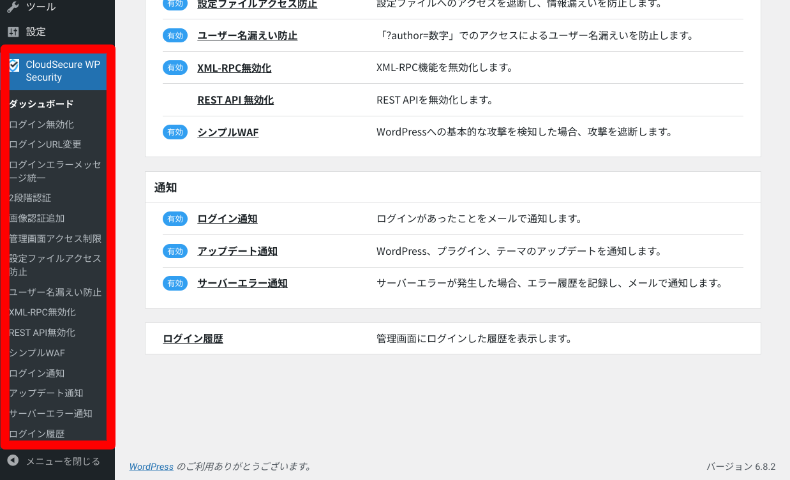This screenshot has width=790, height=480.
Task: Click description text XML-RPC機能を無効化します。
Action: [445, 67]
